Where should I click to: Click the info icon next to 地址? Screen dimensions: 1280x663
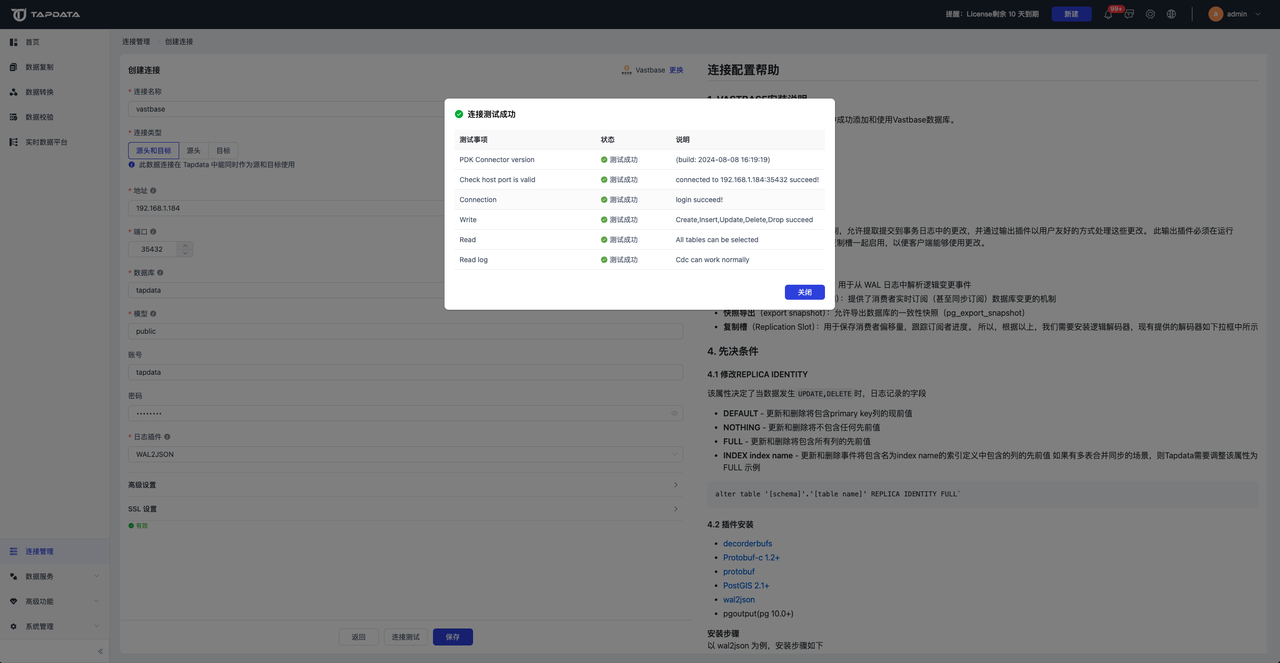click(x=153, y=190)
